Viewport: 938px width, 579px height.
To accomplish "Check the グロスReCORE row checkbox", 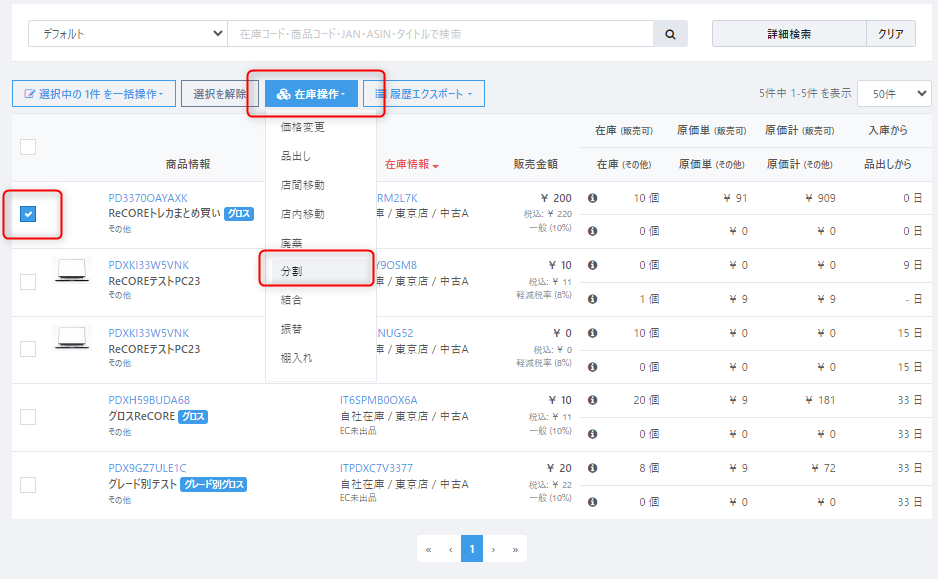I will click(x=28, y=417).
